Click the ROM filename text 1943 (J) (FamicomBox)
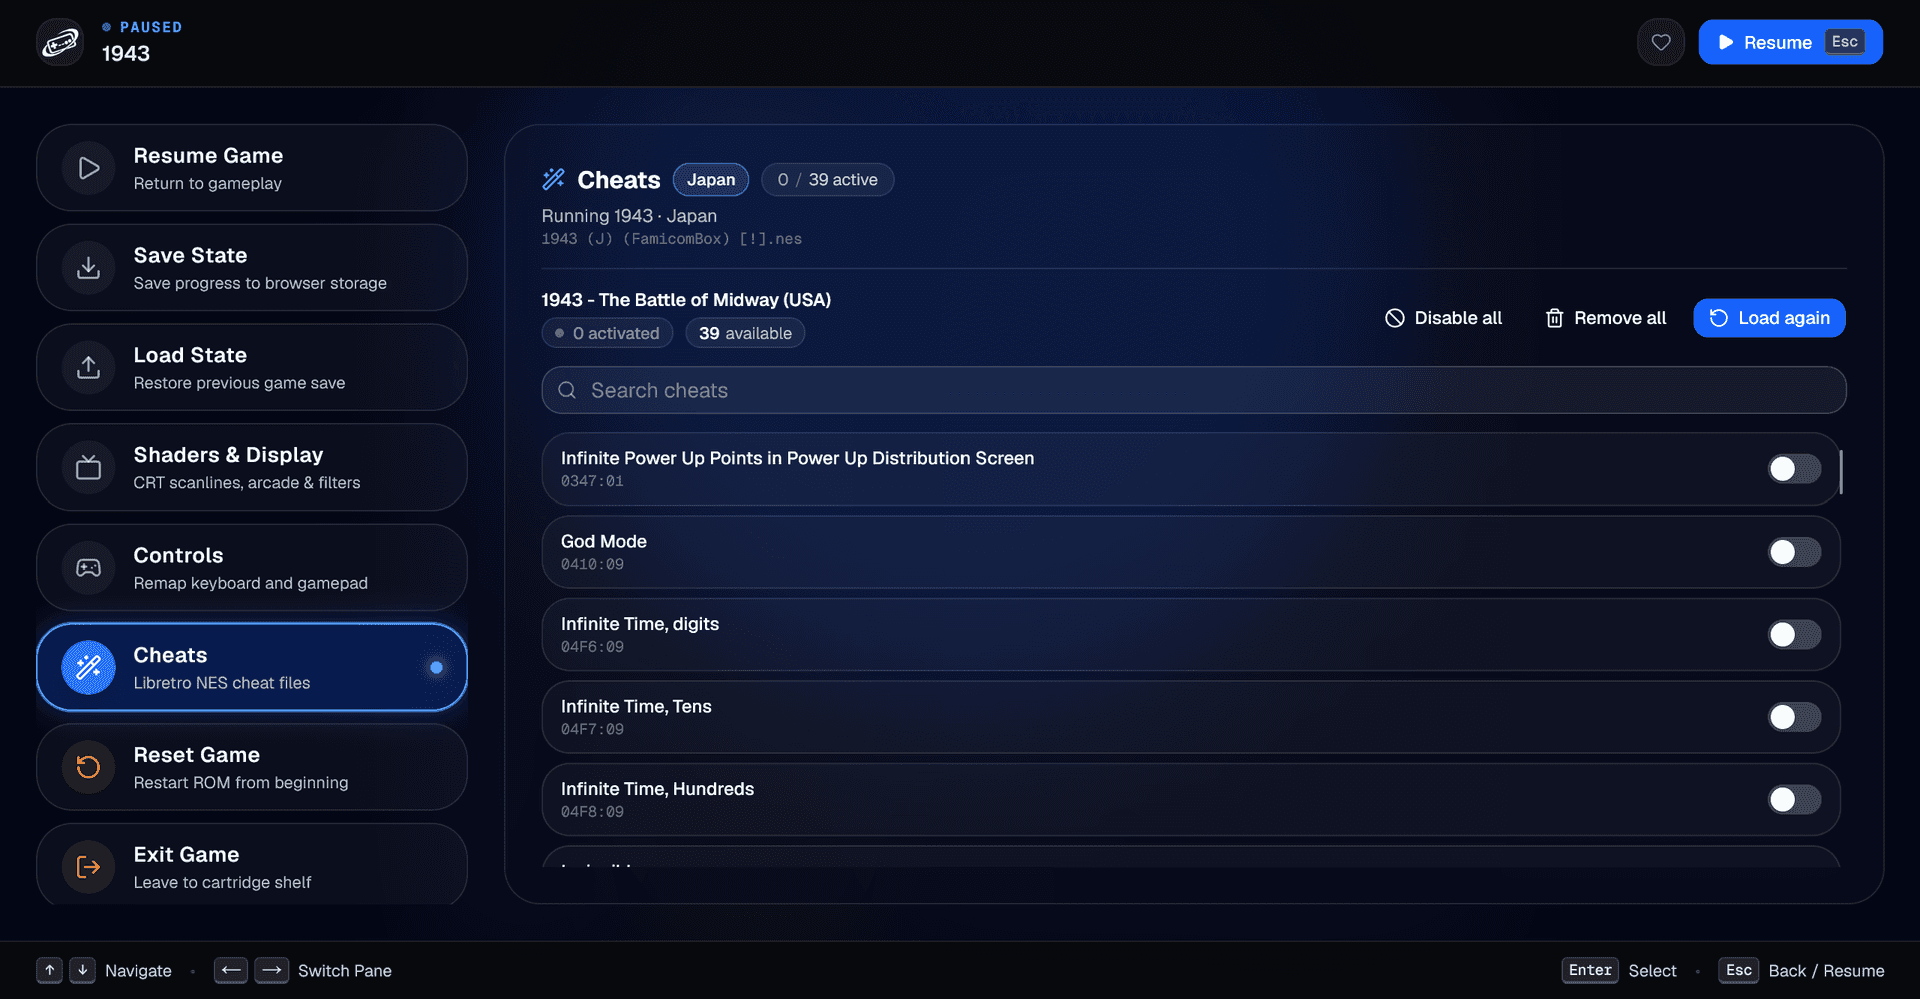The width and height of the screenshot is (1920, 999). (x=672, y=239)
